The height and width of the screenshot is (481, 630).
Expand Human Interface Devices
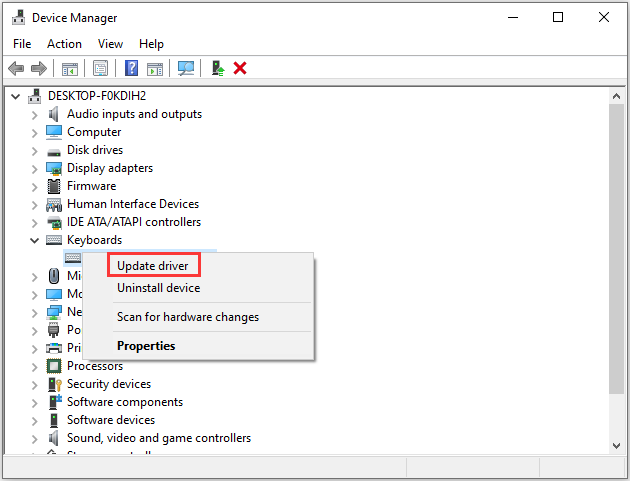35,205
